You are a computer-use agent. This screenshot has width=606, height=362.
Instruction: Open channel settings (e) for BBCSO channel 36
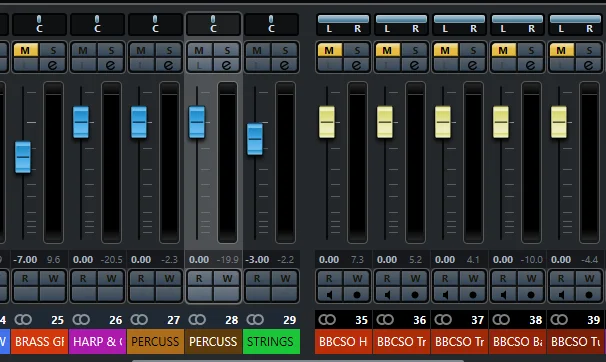(414, 65)
